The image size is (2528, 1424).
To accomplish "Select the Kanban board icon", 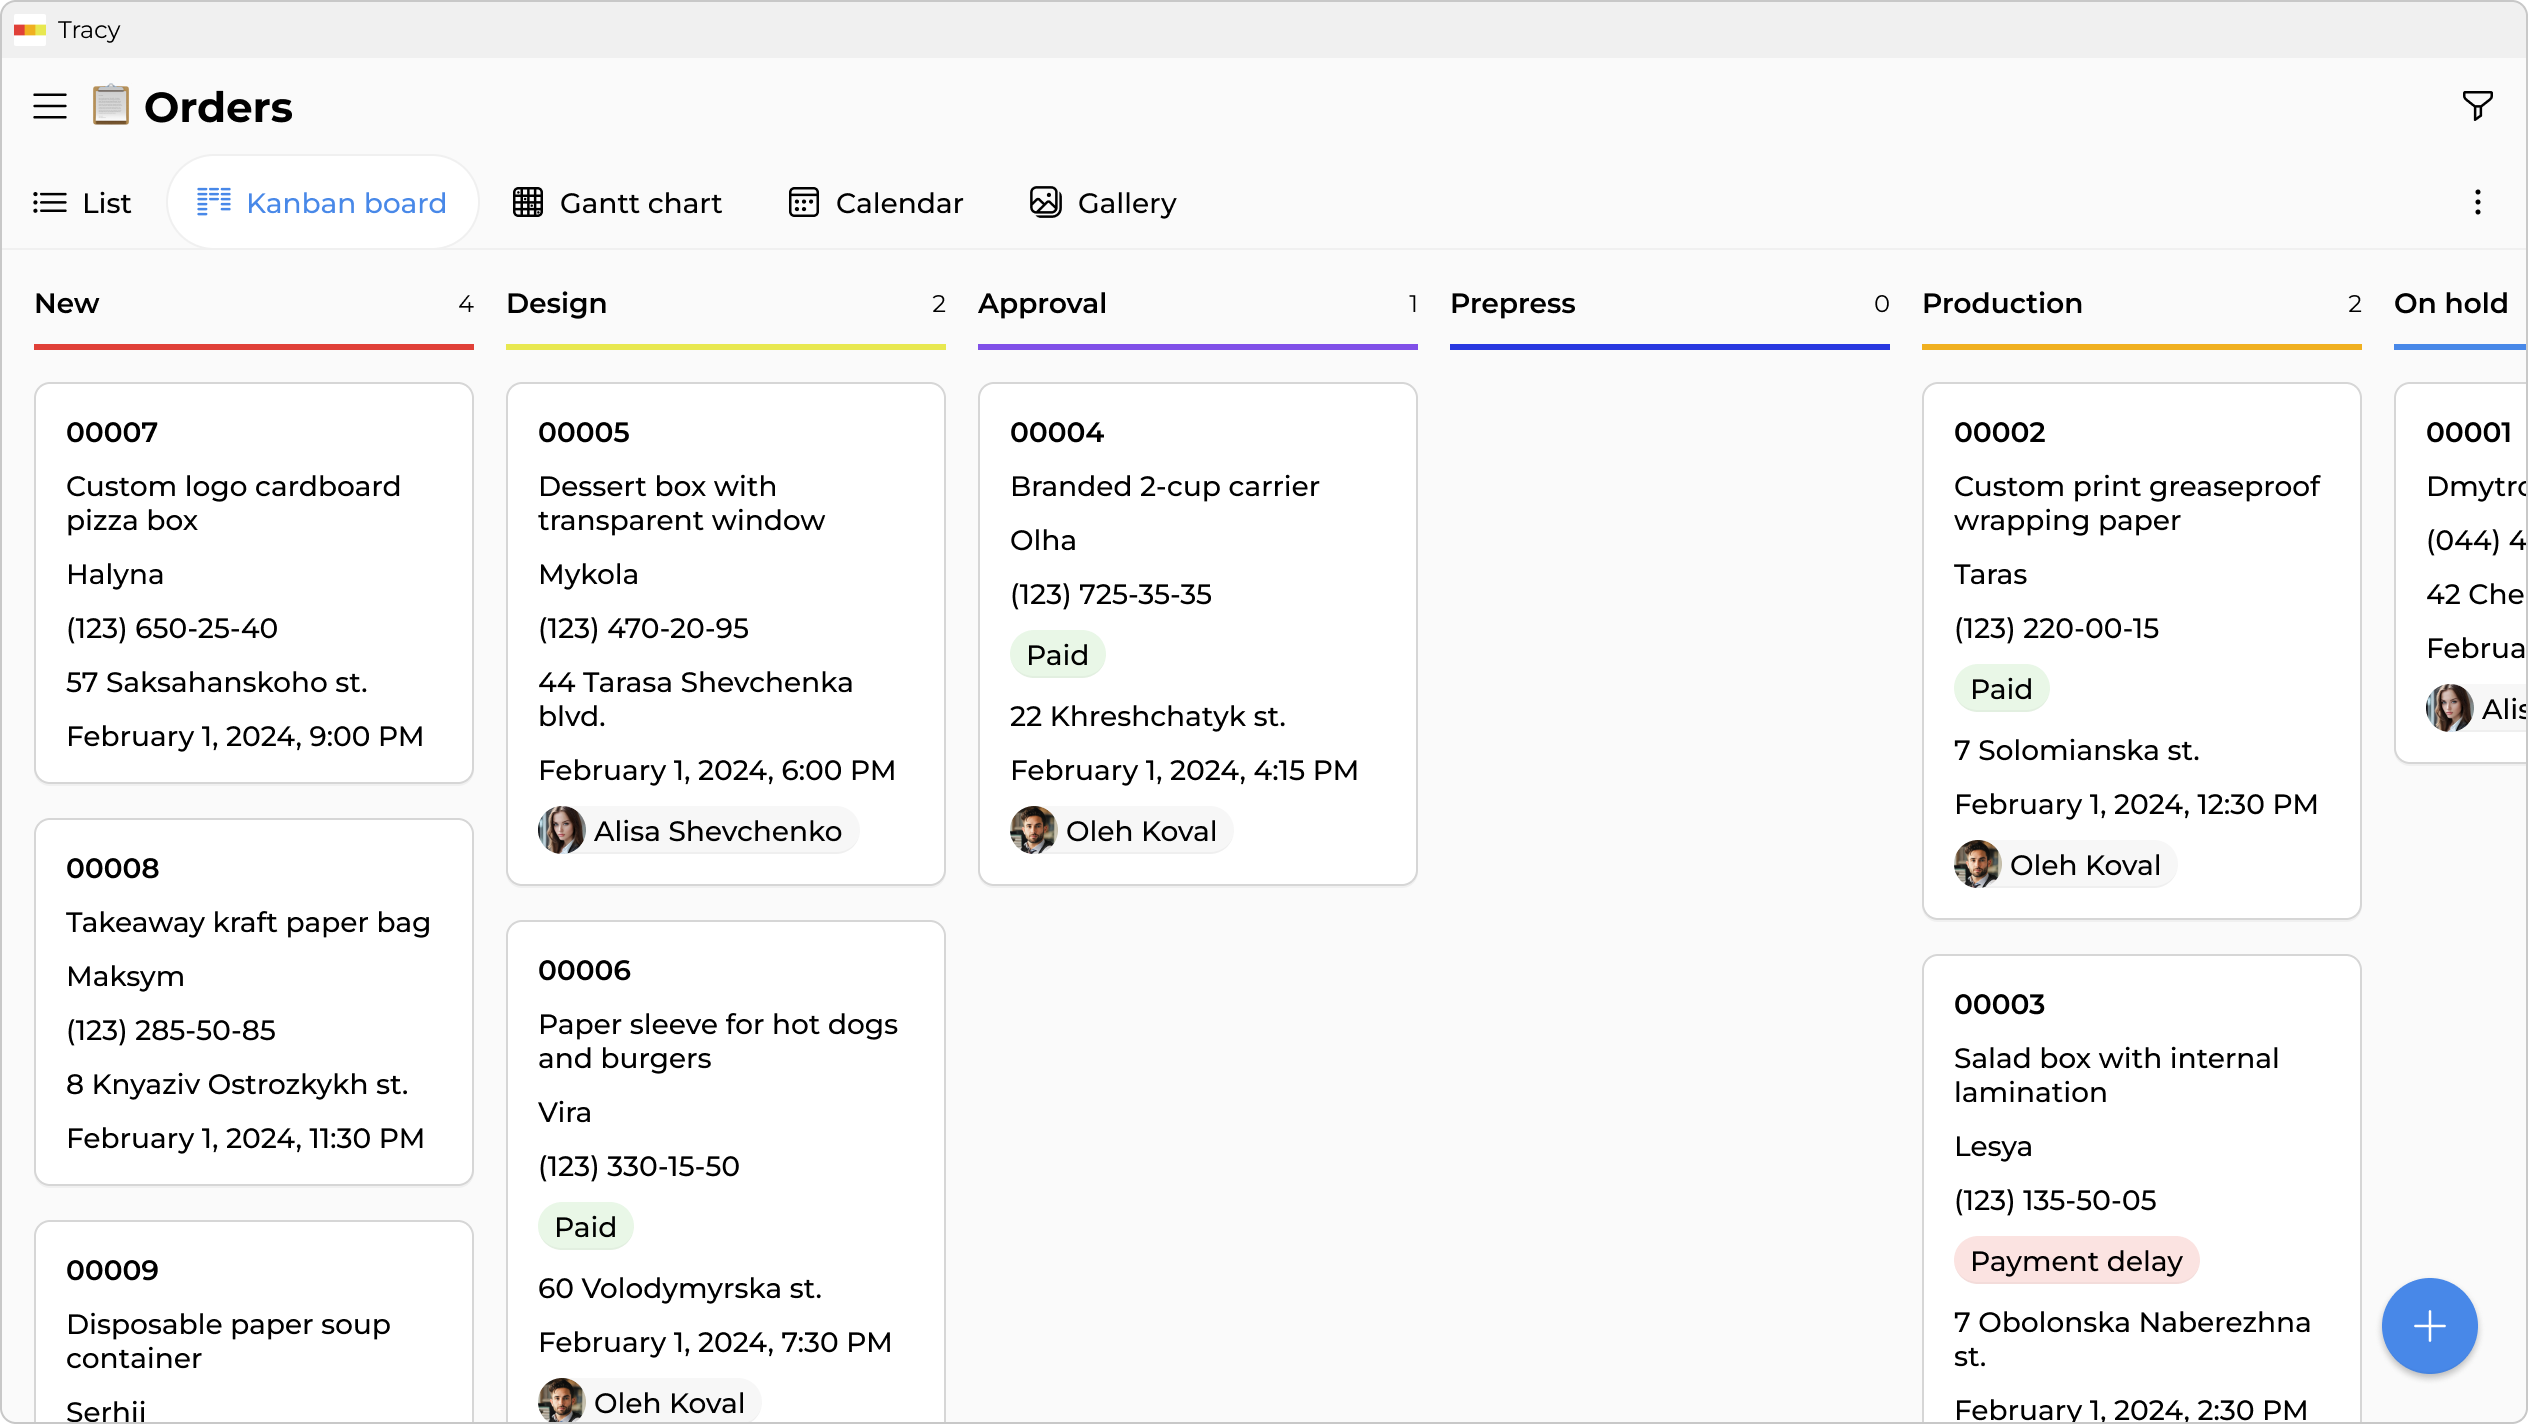I will pos(215,201).
